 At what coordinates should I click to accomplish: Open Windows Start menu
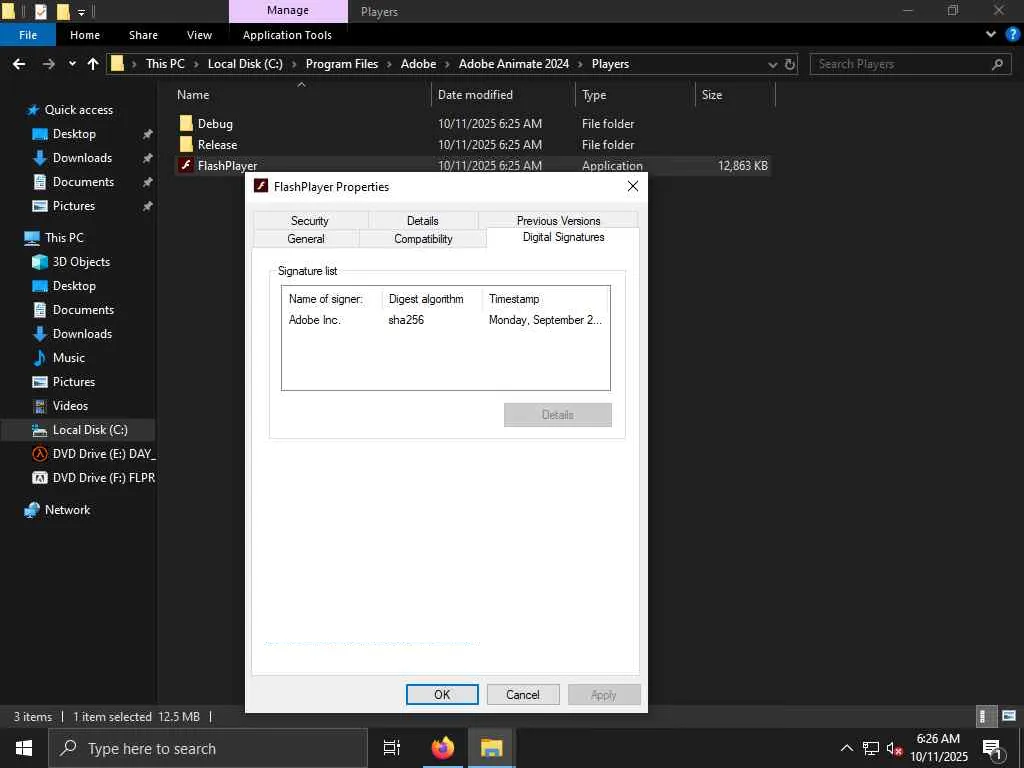(x=24, y=748)
